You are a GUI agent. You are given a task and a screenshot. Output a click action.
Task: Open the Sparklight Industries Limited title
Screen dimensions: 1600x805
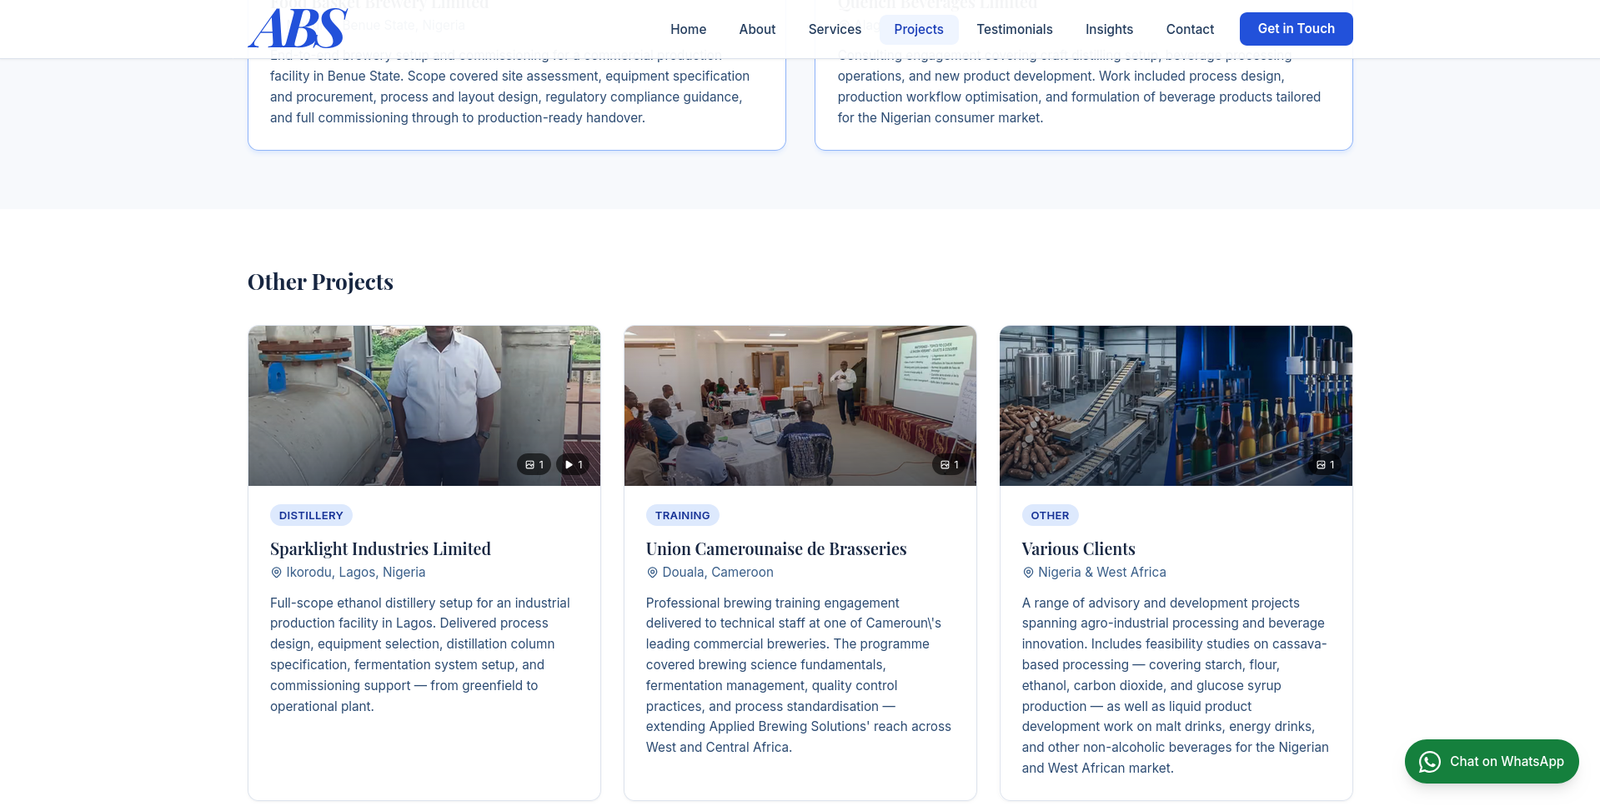[380, 548]
